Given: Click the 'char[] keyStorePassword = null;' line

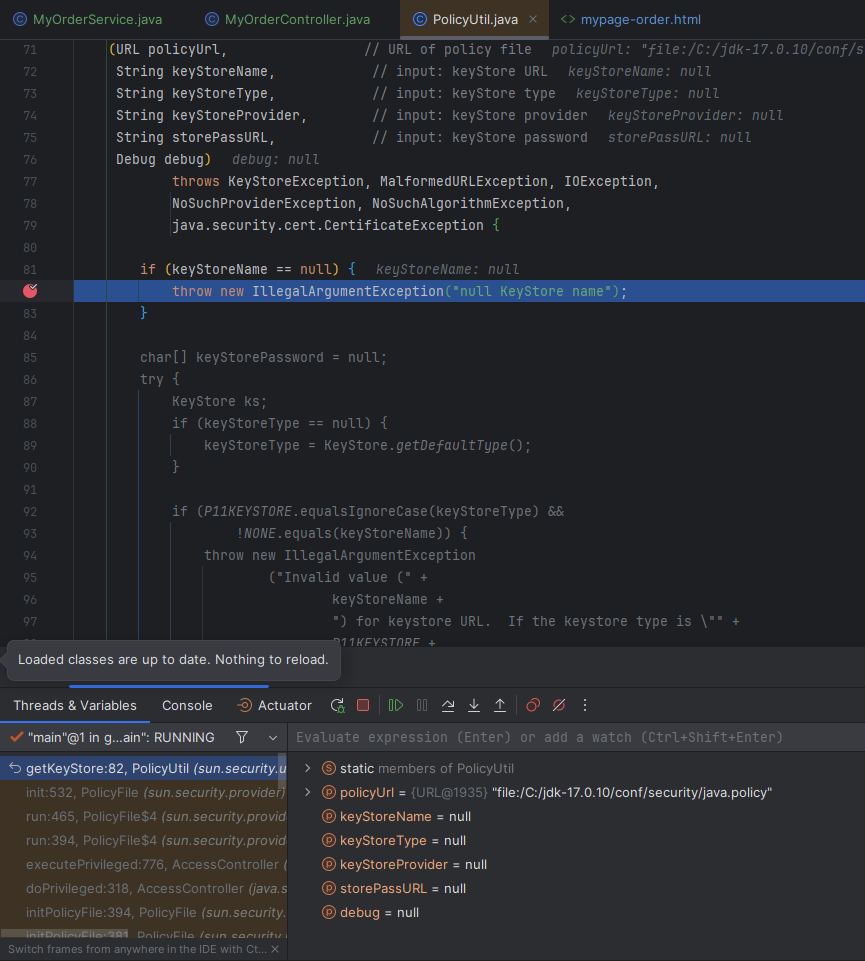Looking at the screenshot, I should [x=264, y=357].
